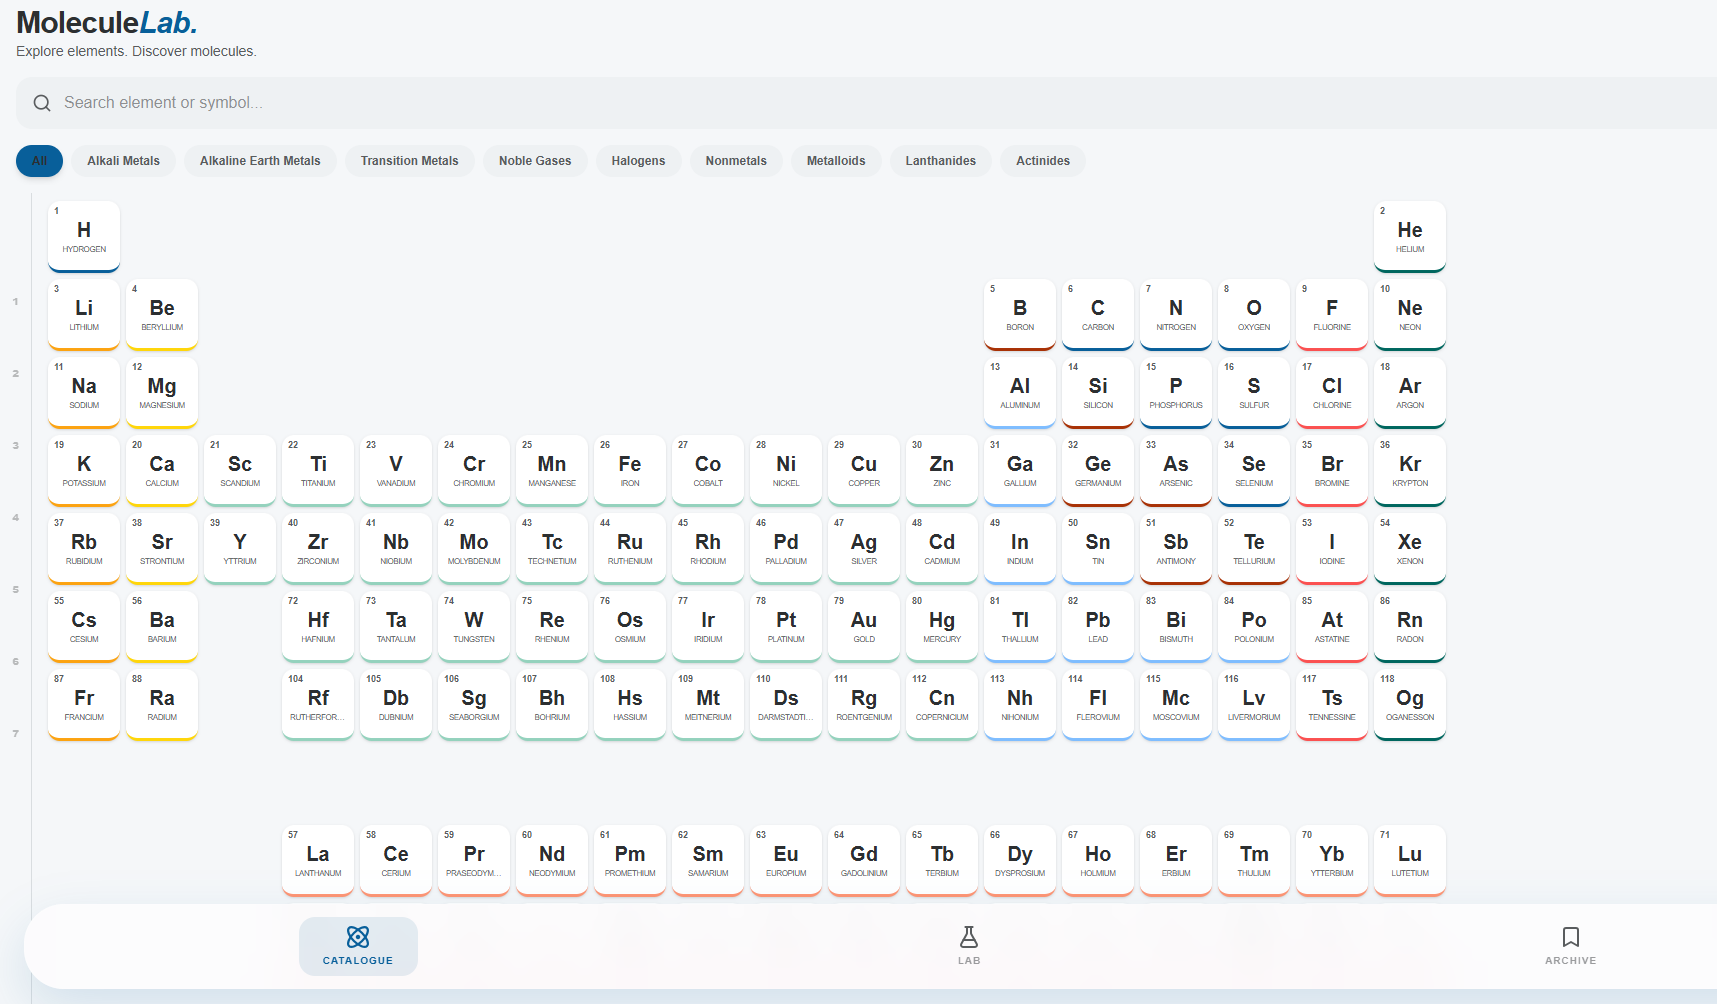Viewport: 1717px width, 1004px height.
Task: Choose the Neodymium element tile
Action: coord(552,860)
